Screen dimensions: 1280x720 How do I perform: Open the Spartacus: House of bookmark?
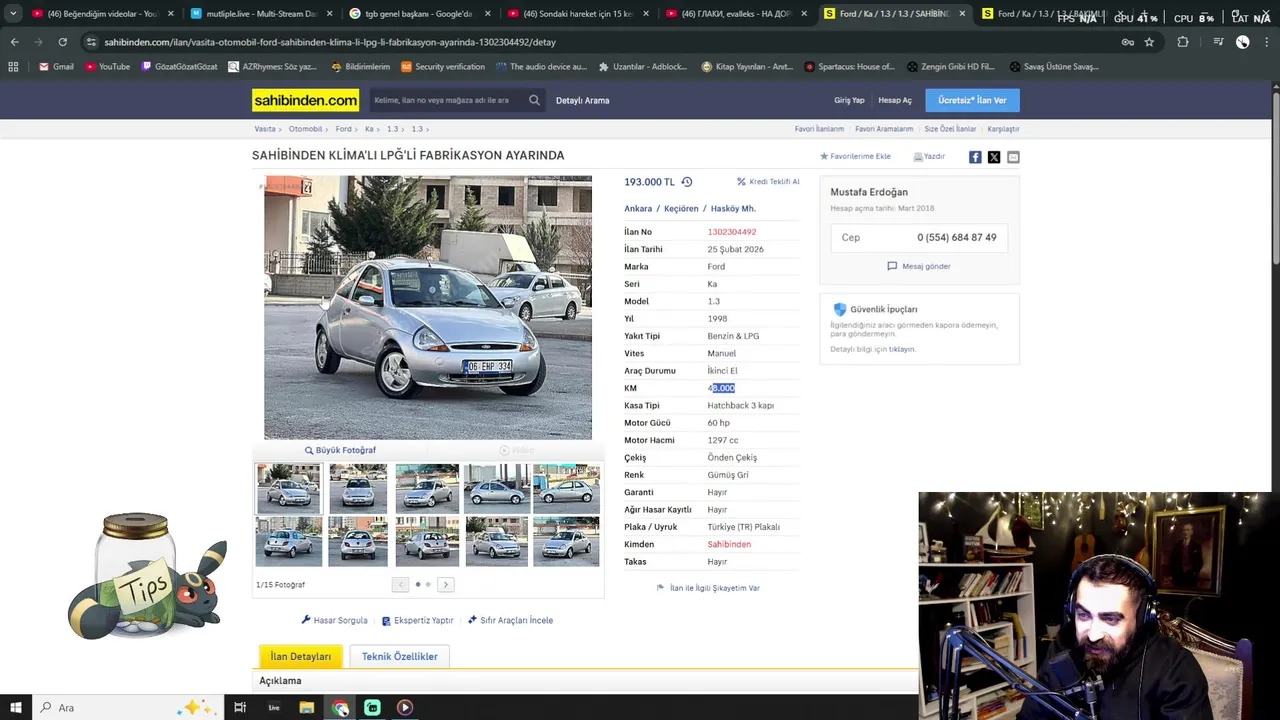pos(849,67)
